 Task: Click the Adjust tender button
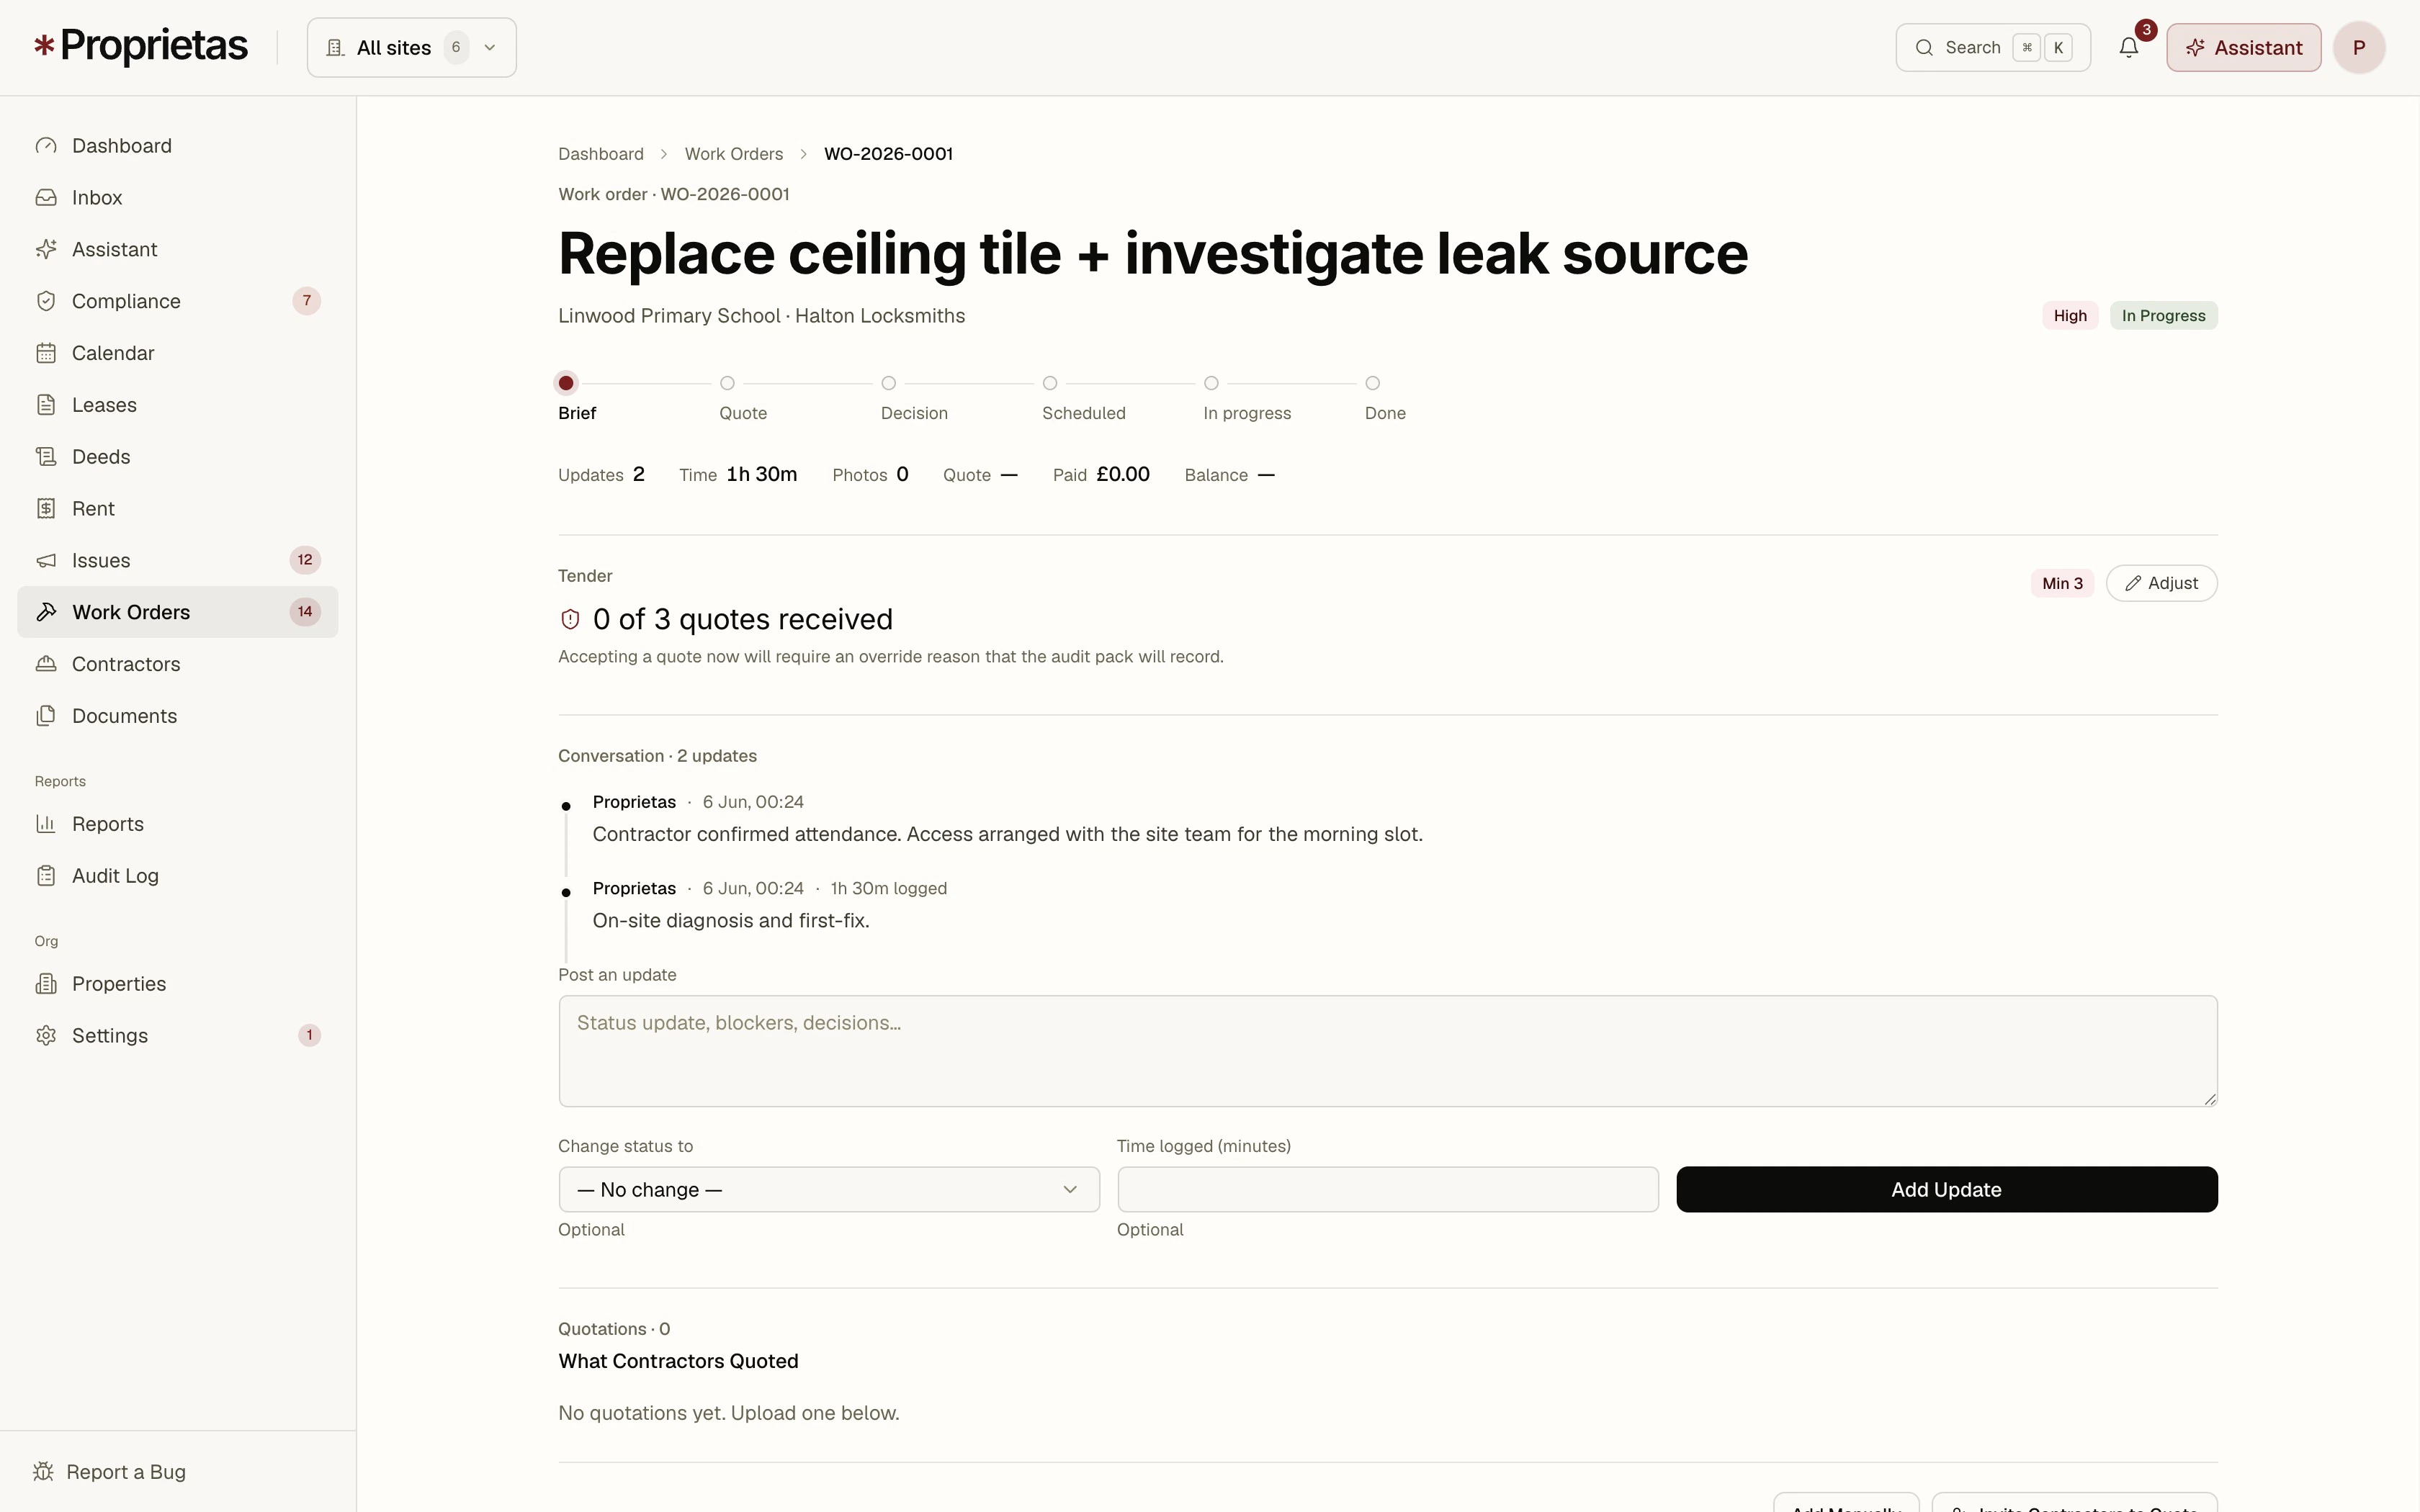tap(2162, 584)
